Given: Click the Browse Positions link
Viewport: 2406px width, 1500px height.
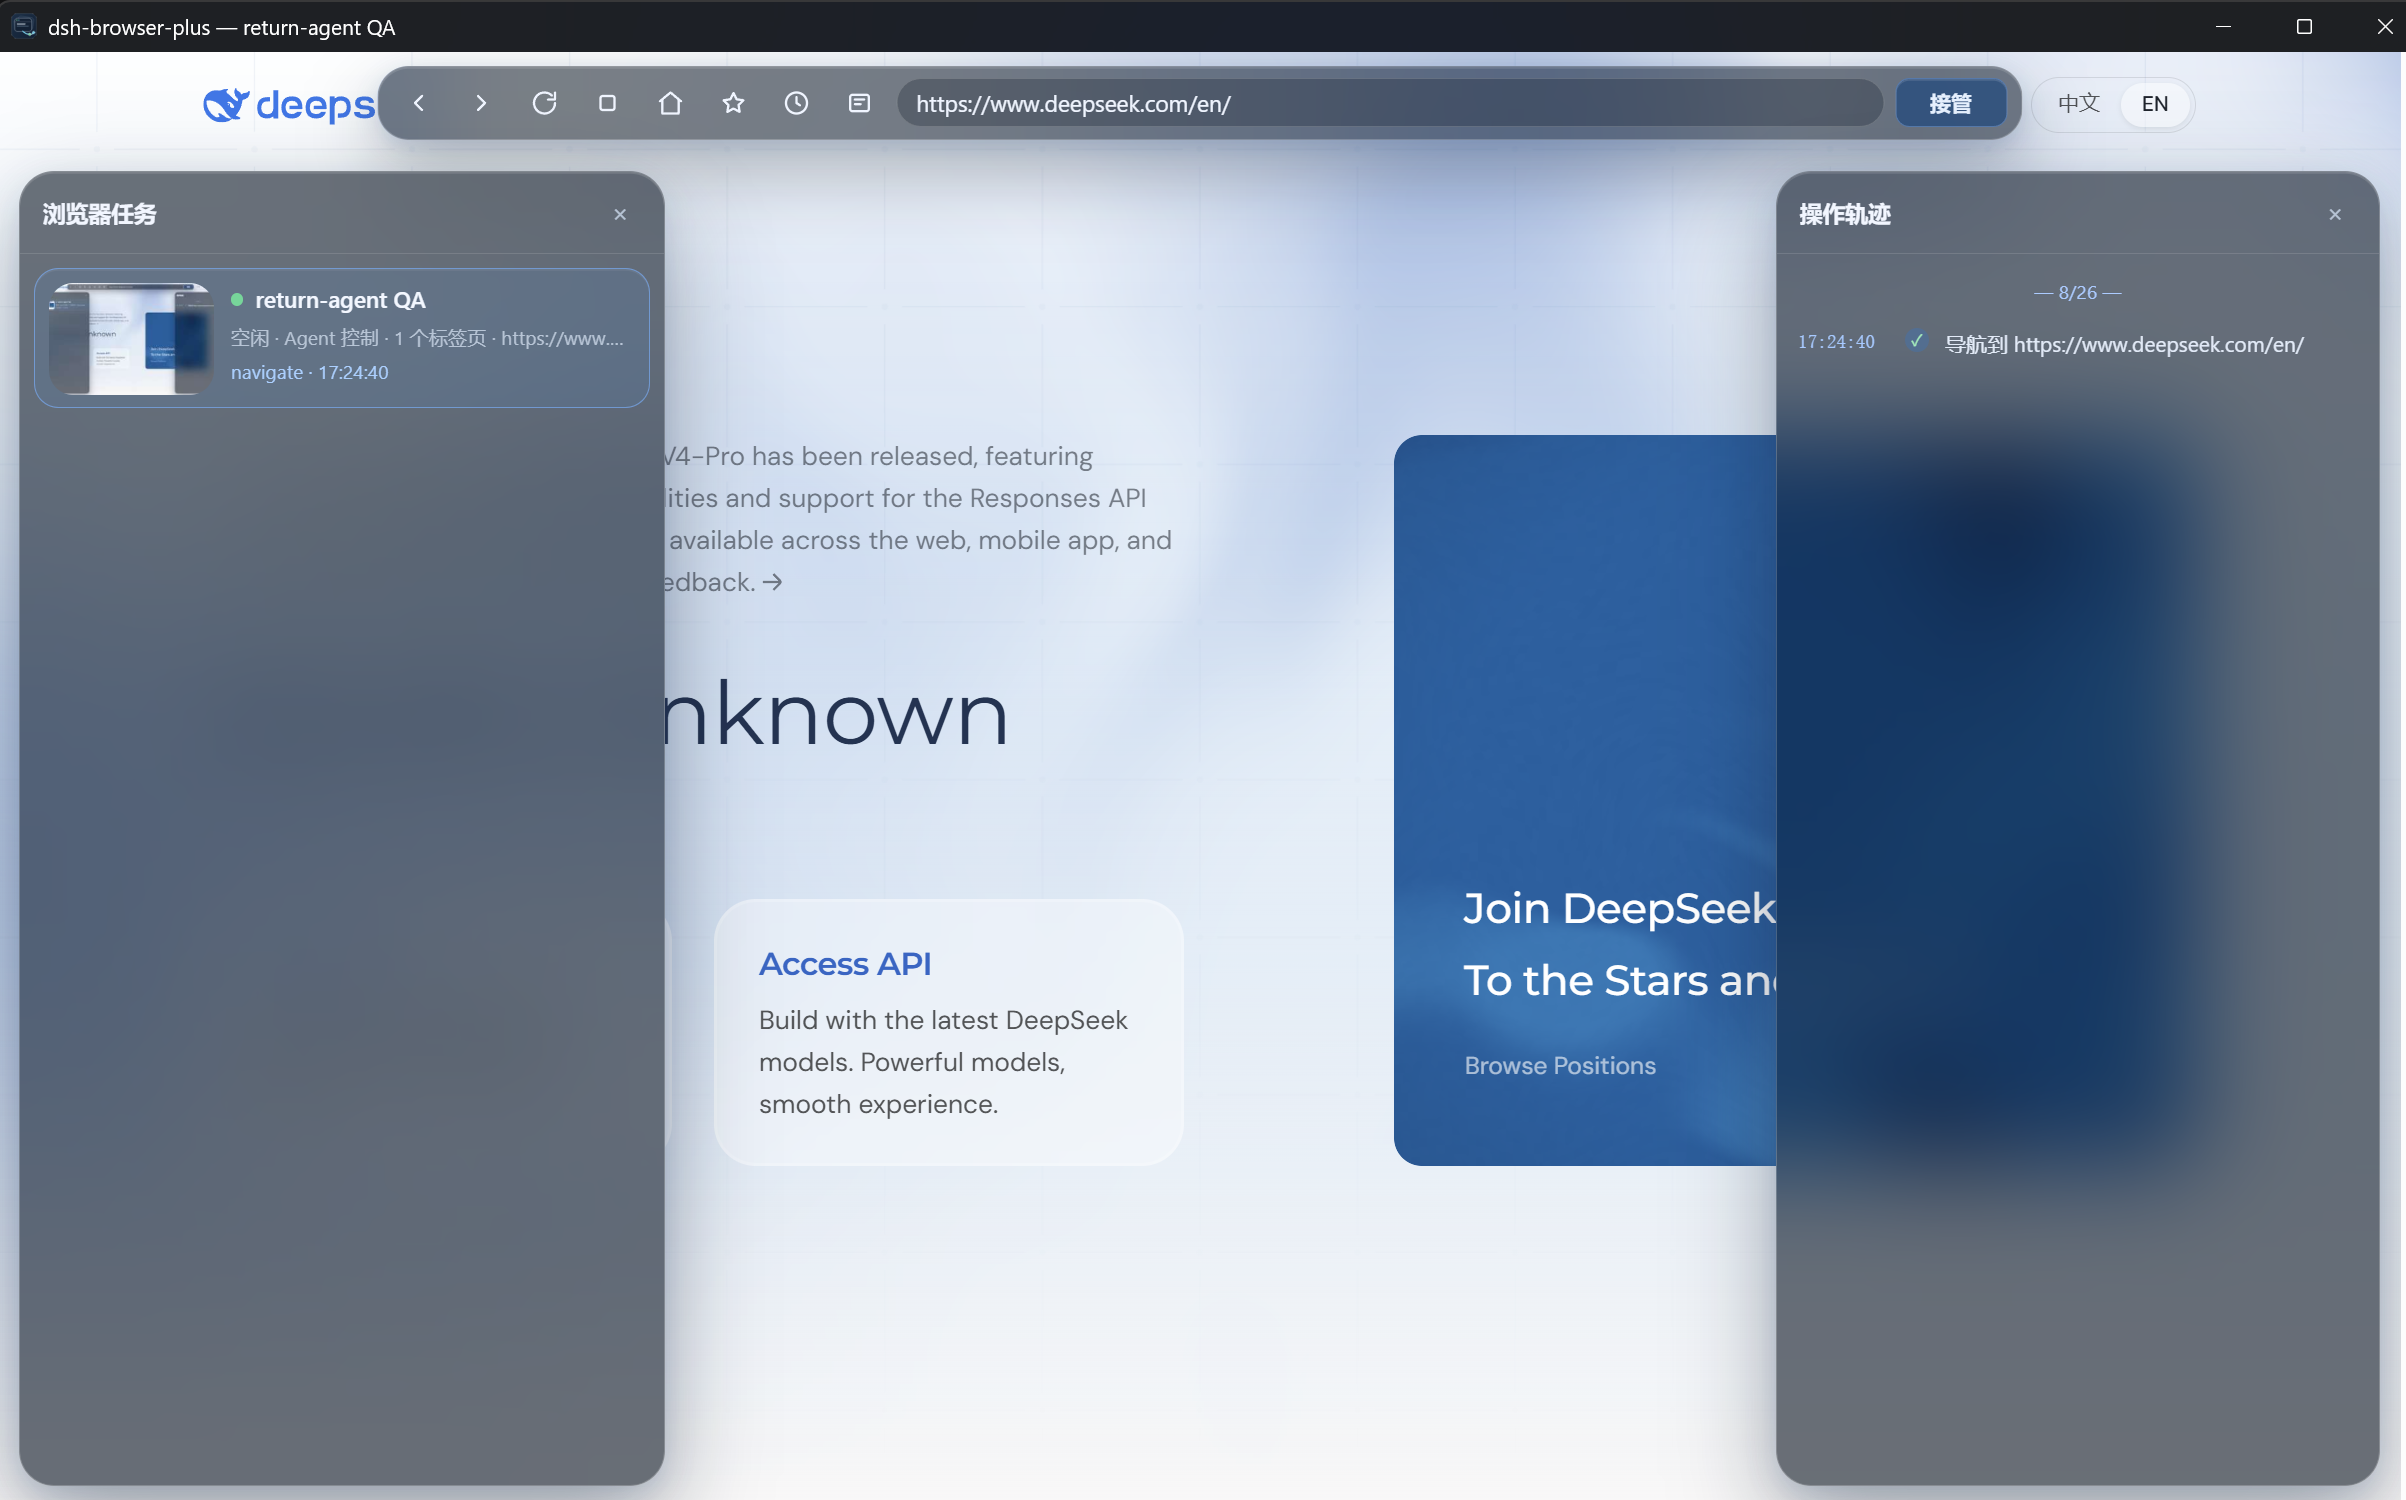Looking at the screenshot, I should click(x=1560, y=1065).
